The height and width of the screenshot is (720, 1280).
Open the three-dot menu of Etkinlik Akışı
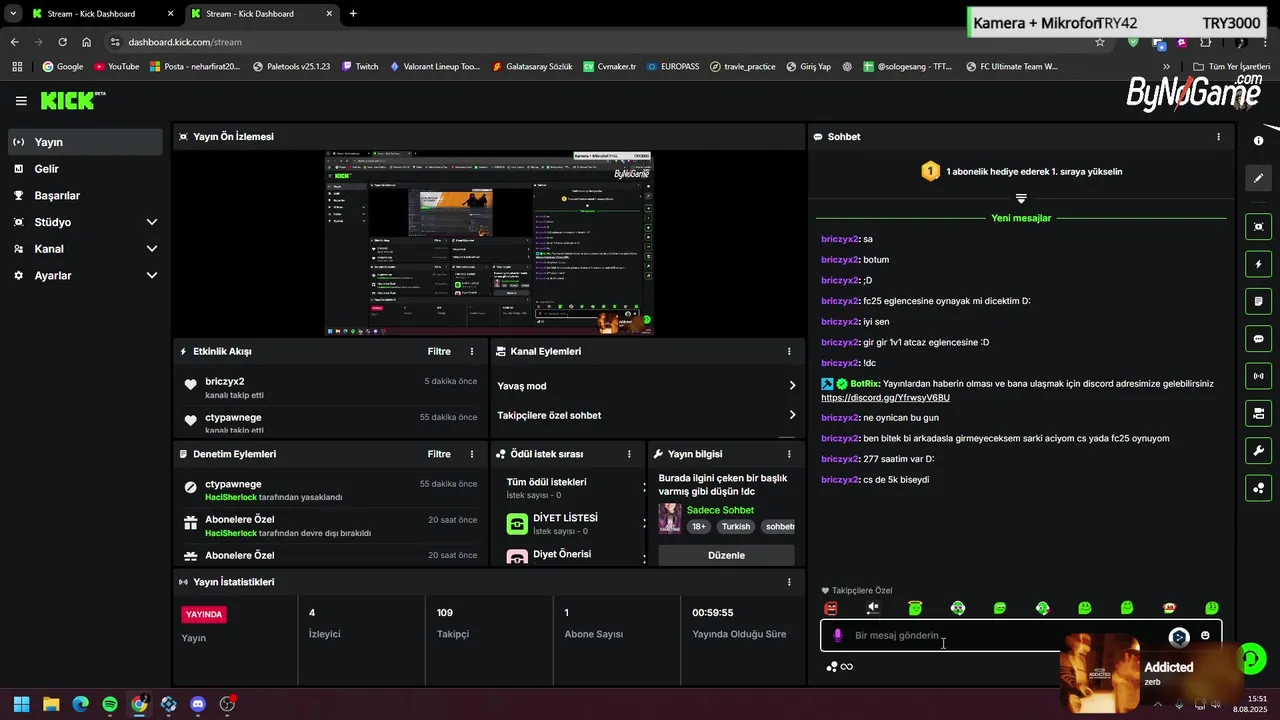(x=472, y=352)
